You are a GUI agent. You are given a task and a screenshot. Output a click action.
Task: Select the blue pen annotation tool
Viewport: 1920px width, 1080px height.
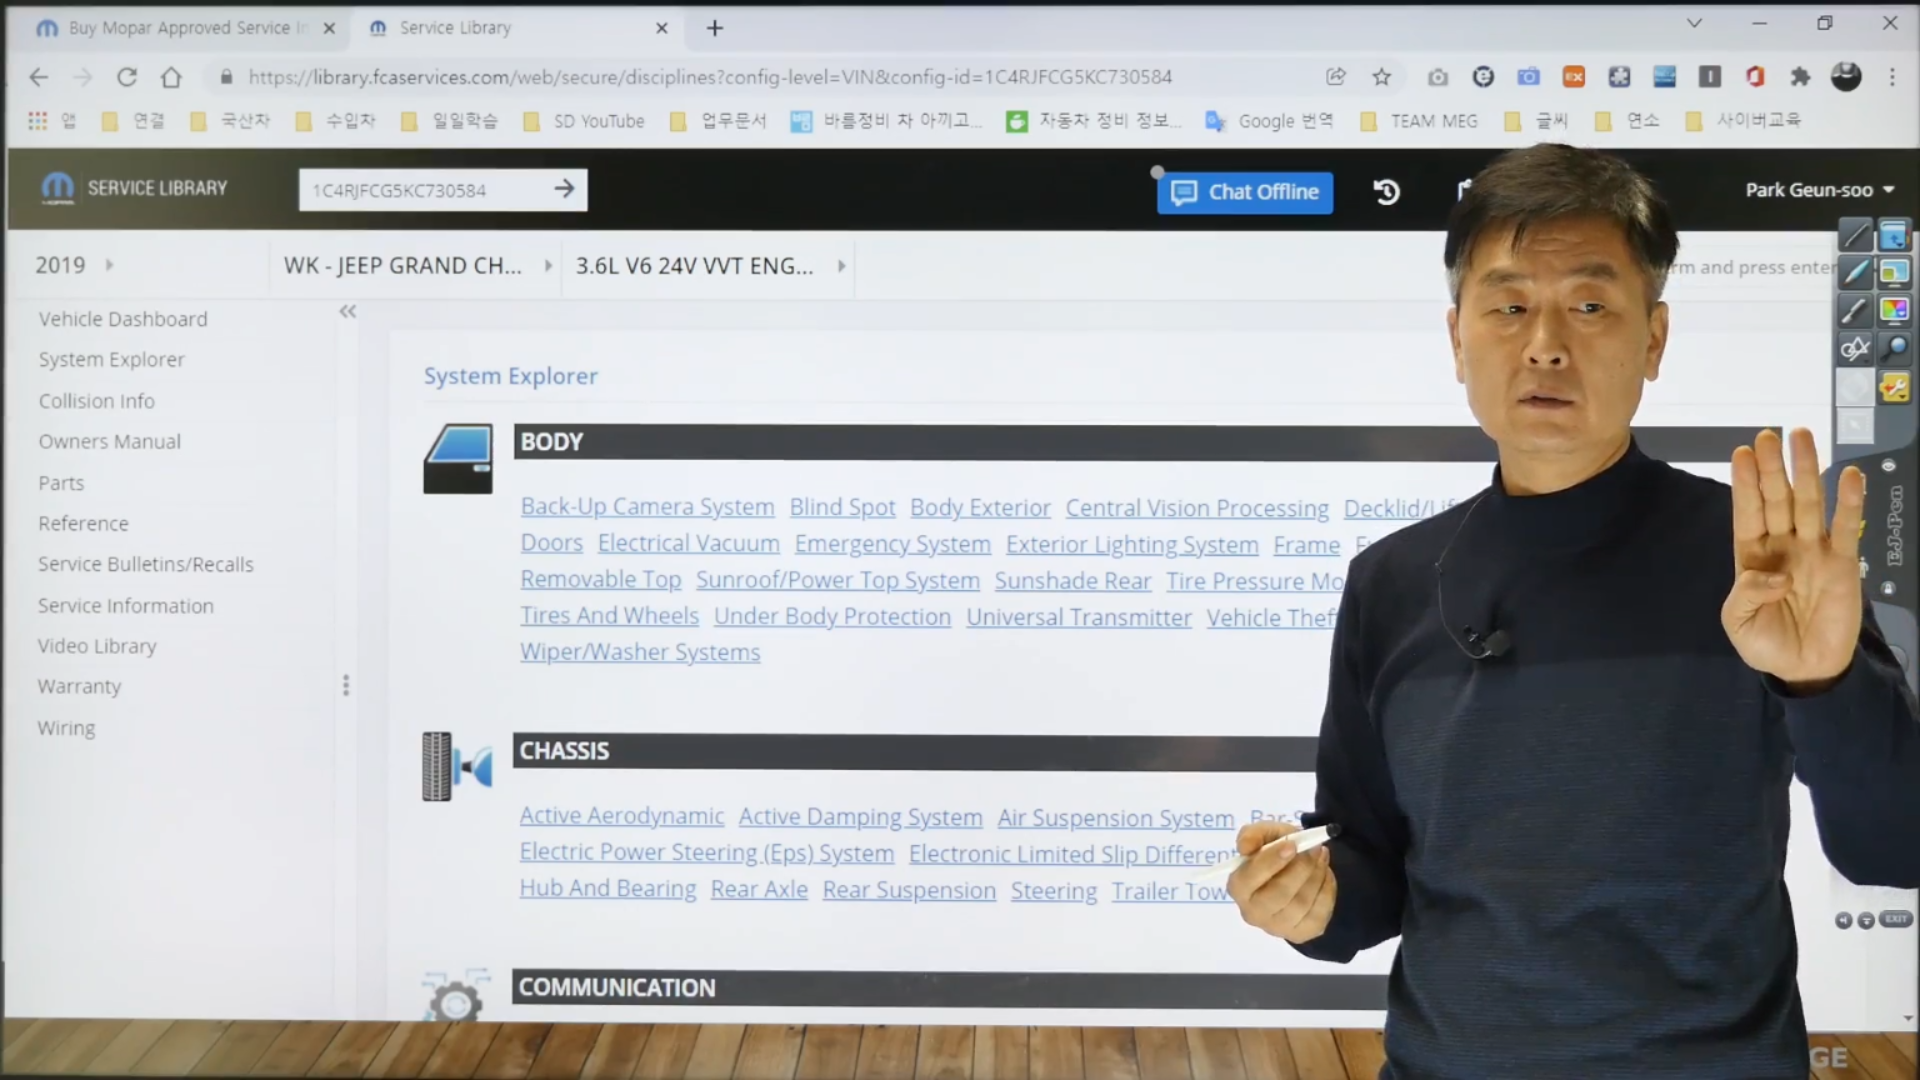pyautogui.click(x=1855, y=272)
